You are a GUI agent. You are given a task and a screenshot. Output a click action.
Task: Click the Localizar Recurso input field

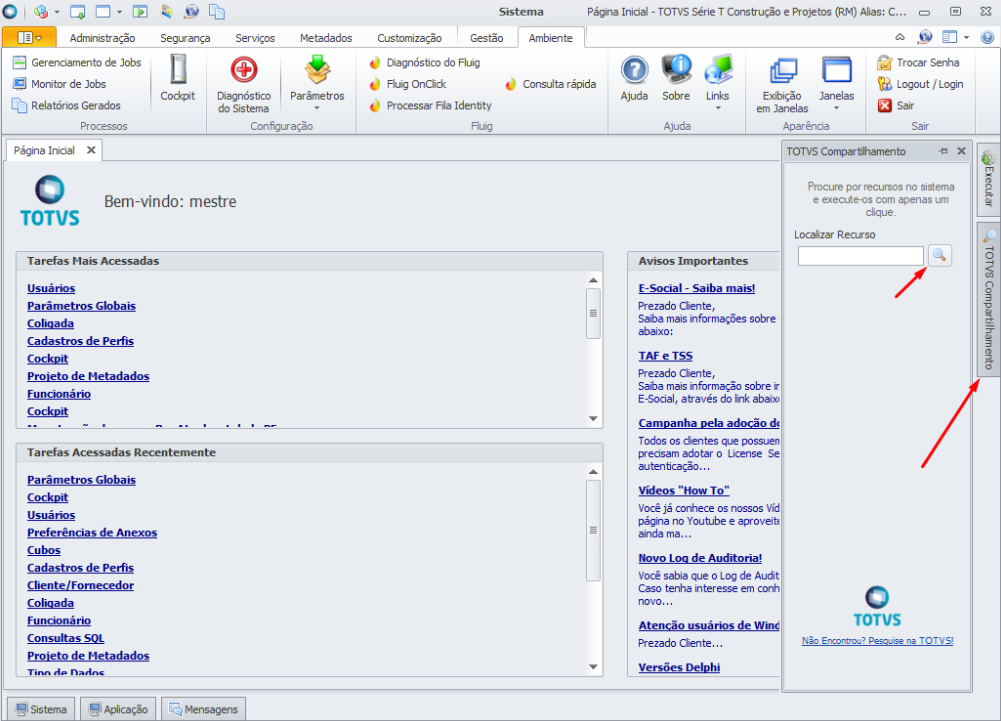(x=861, y=256)
